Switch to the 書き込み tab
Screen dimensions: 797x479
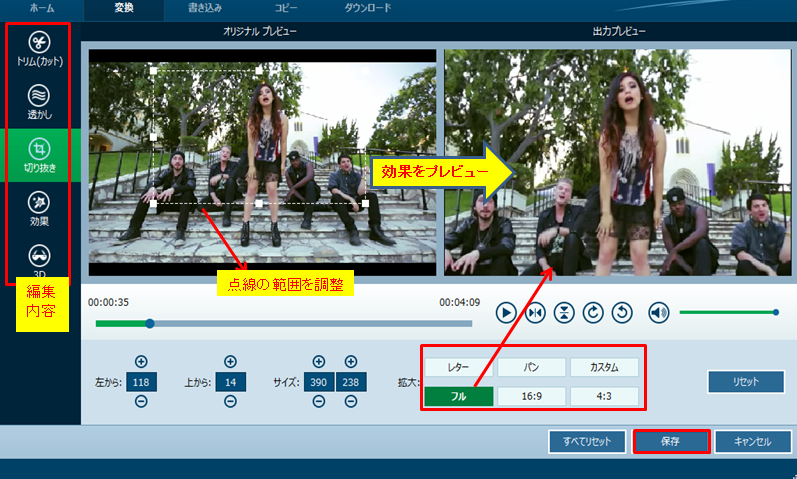[205, 8]
